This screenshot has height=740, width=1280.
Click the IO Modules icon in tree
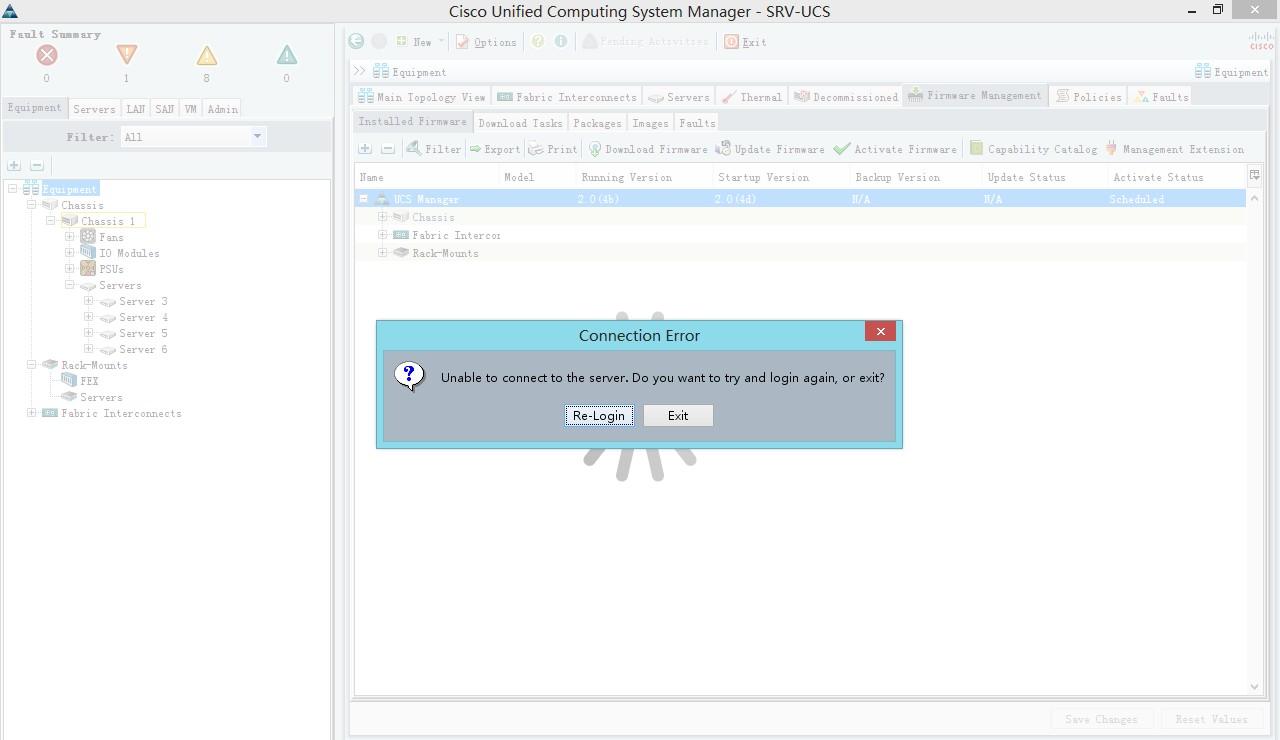(x=88, y=253)
